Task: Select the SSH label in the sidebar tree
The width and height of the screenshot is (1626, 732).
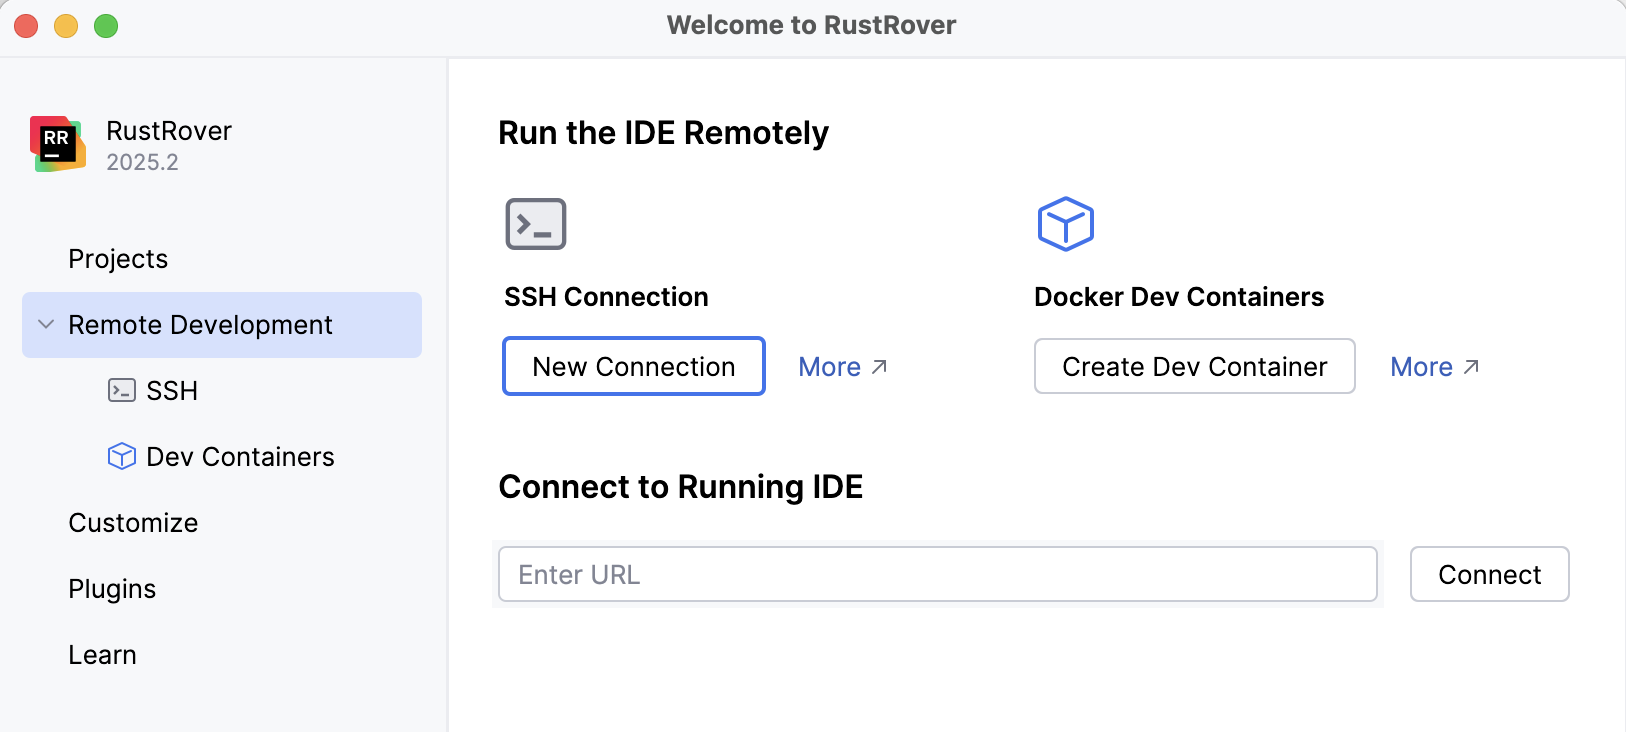Action: point(172,391)
